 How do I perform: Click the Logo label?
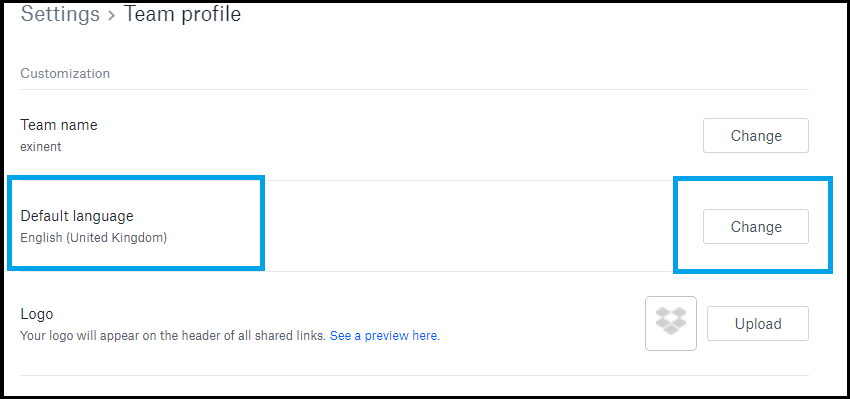point(37,314)
